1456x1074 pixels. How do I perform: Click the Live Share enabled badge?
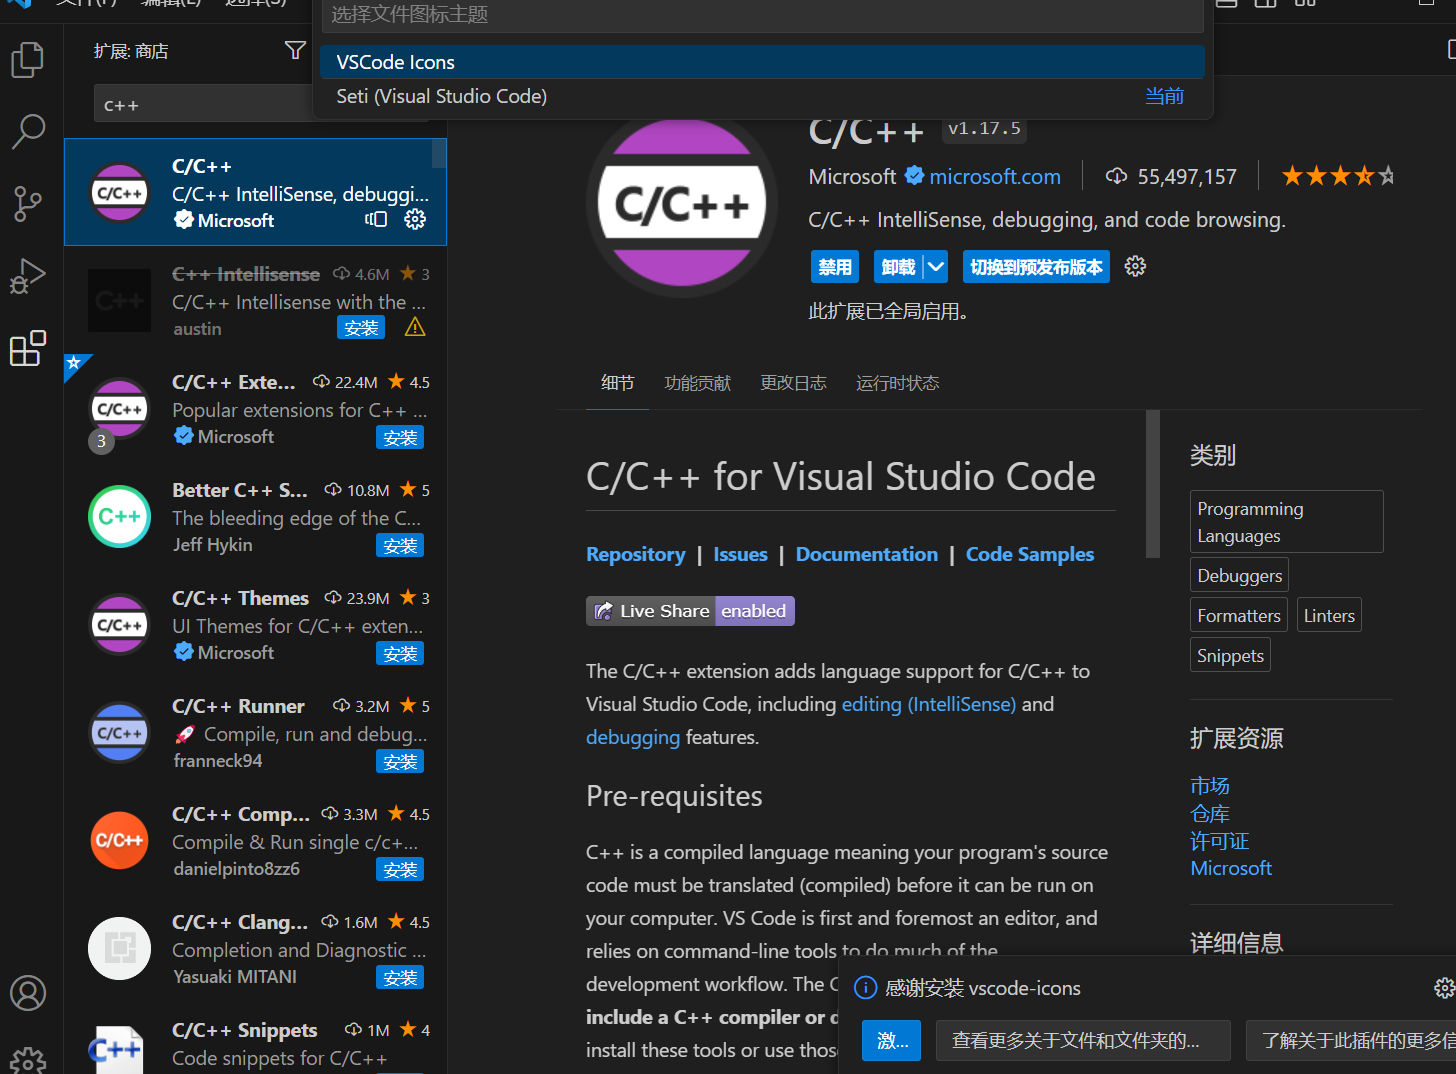(690, 611)
